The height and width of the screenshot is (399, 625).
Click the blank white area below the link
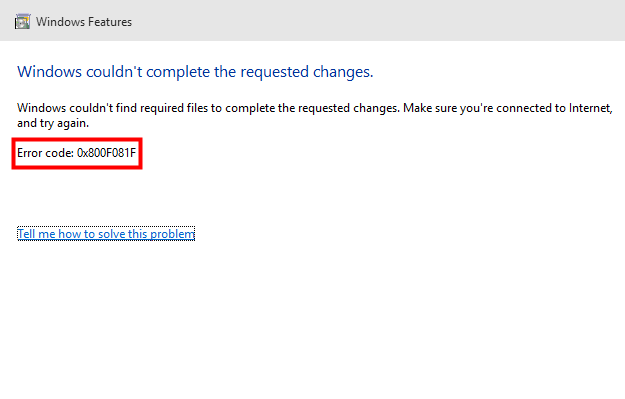pos(312,319)
